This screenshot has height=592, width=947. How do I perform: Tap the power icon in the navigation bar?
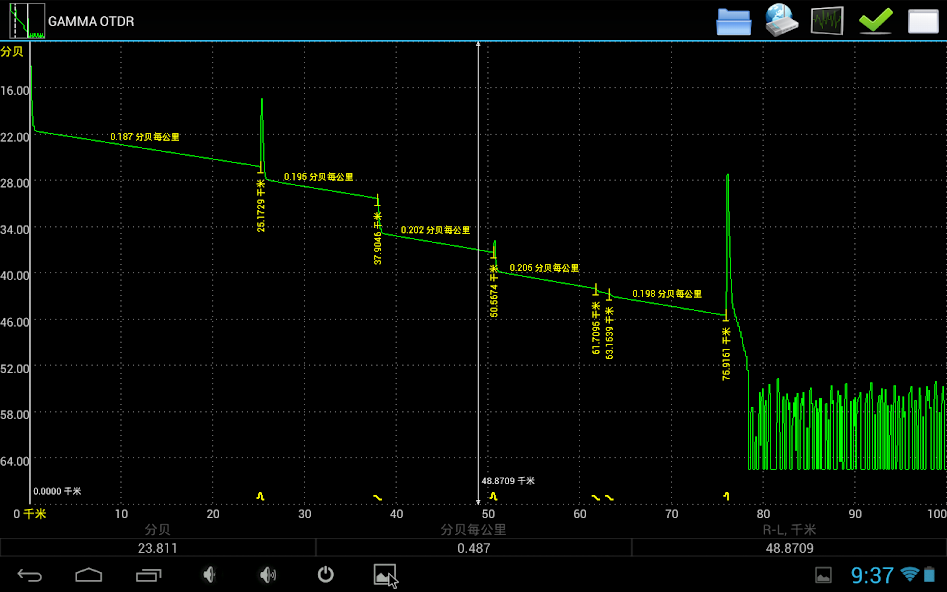[x=326, y=575]
